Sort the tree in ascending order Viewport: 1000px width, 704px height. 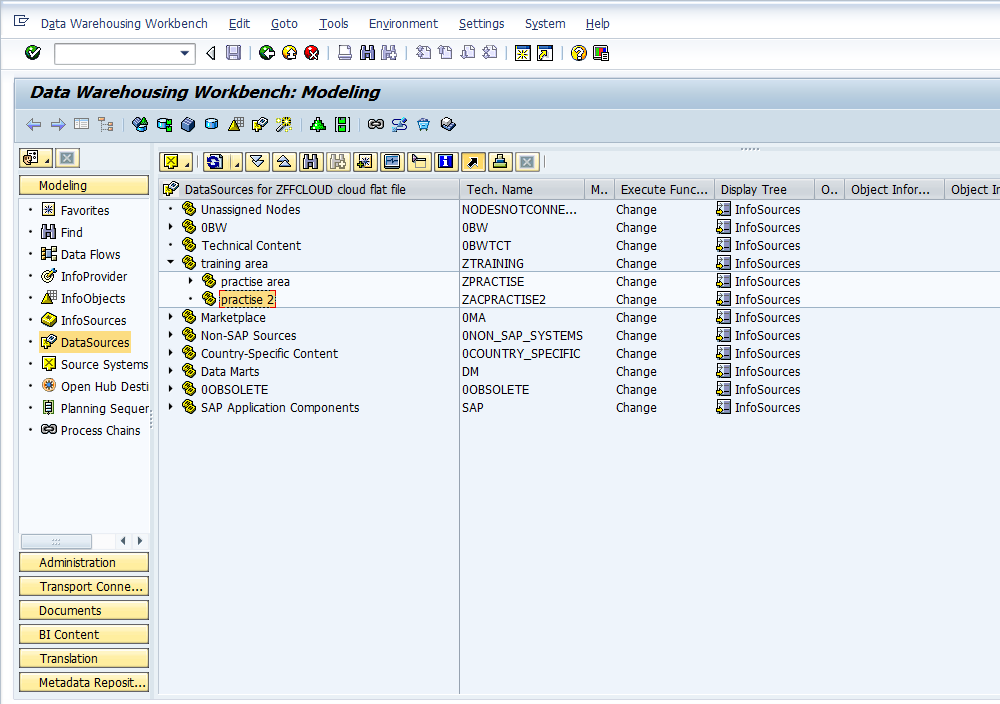[284, 161]
